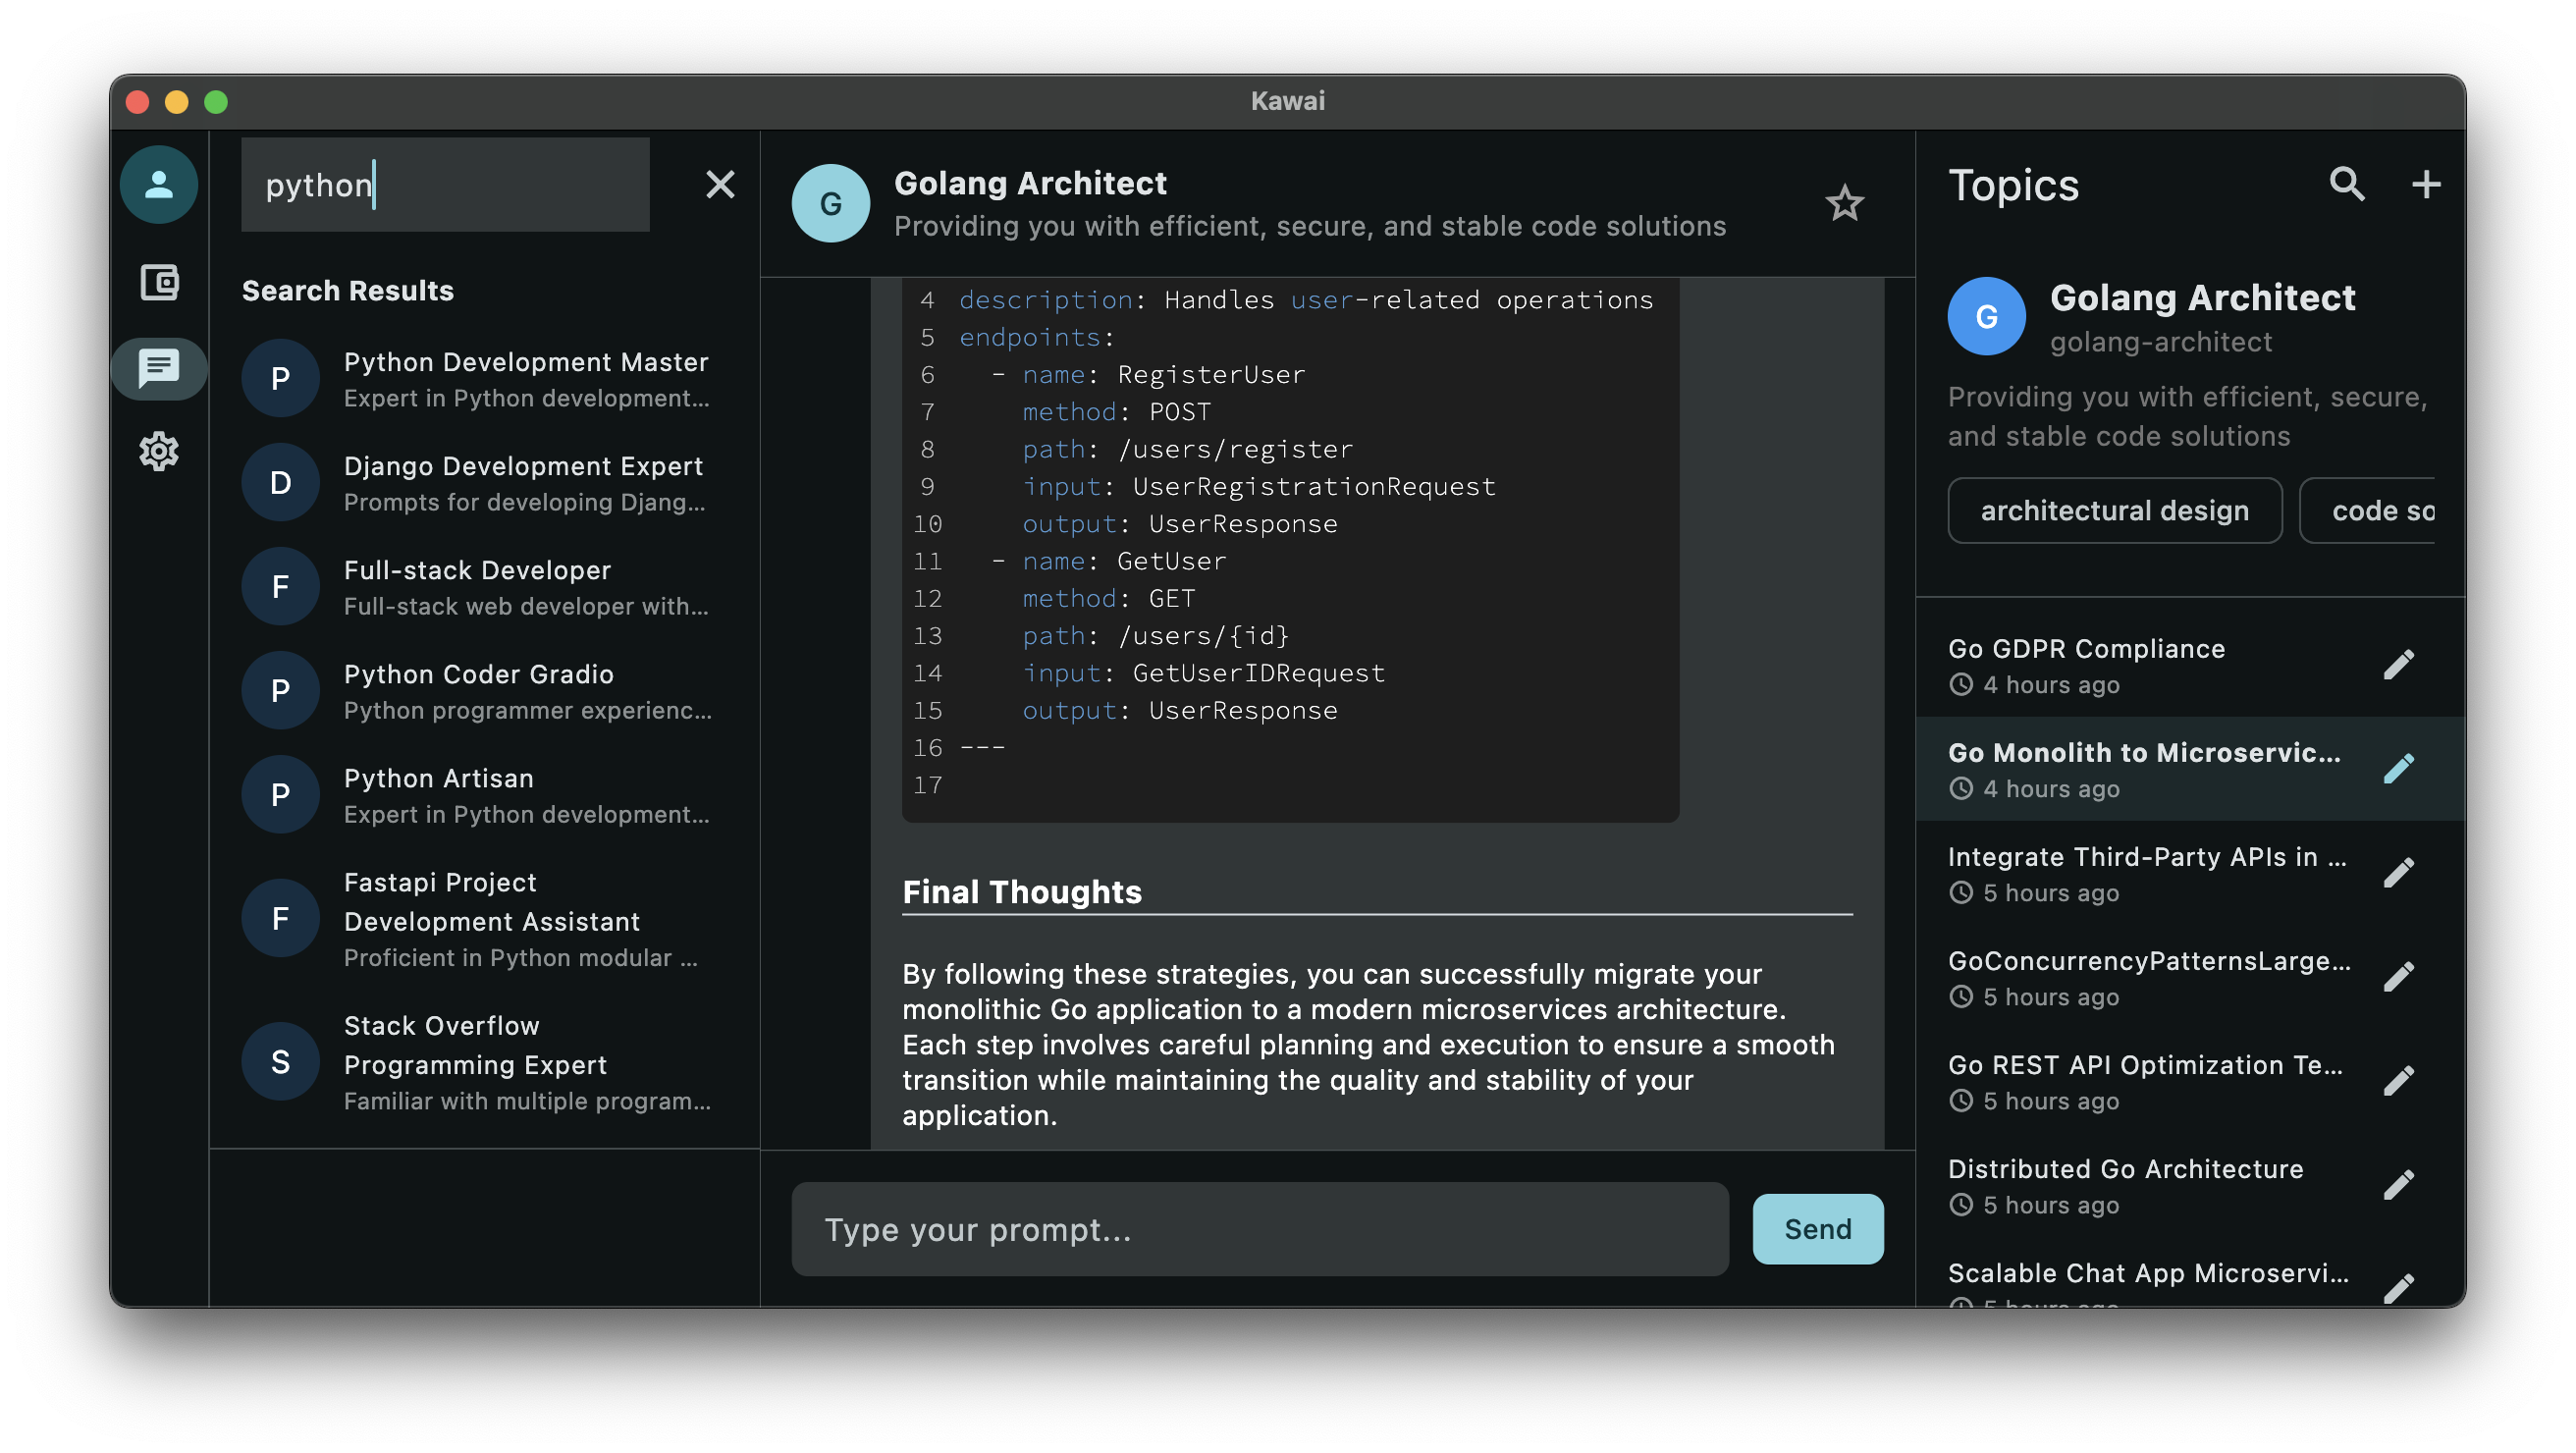Edit Distributed Go Architecture topic name

[x=2398, y=1185]
